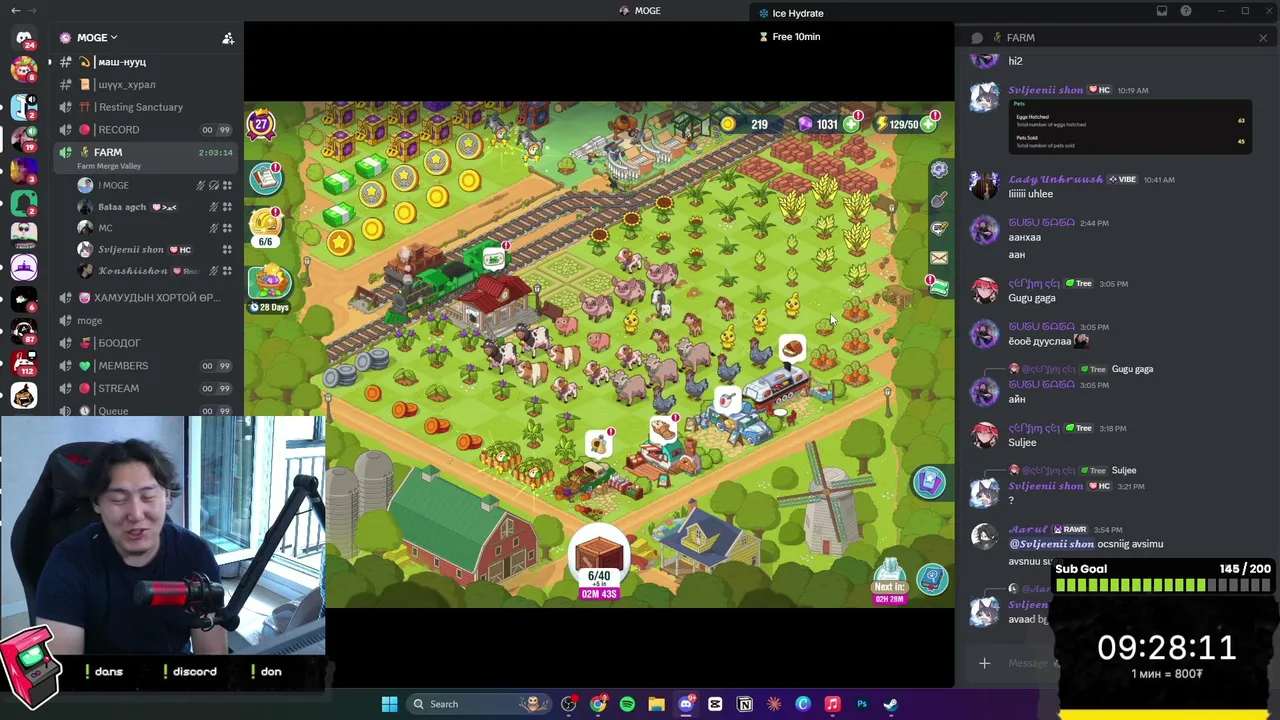Screen dimensions: 1280x720
Task: Open the quest book task list icon
Action: [x=265, y=178]
